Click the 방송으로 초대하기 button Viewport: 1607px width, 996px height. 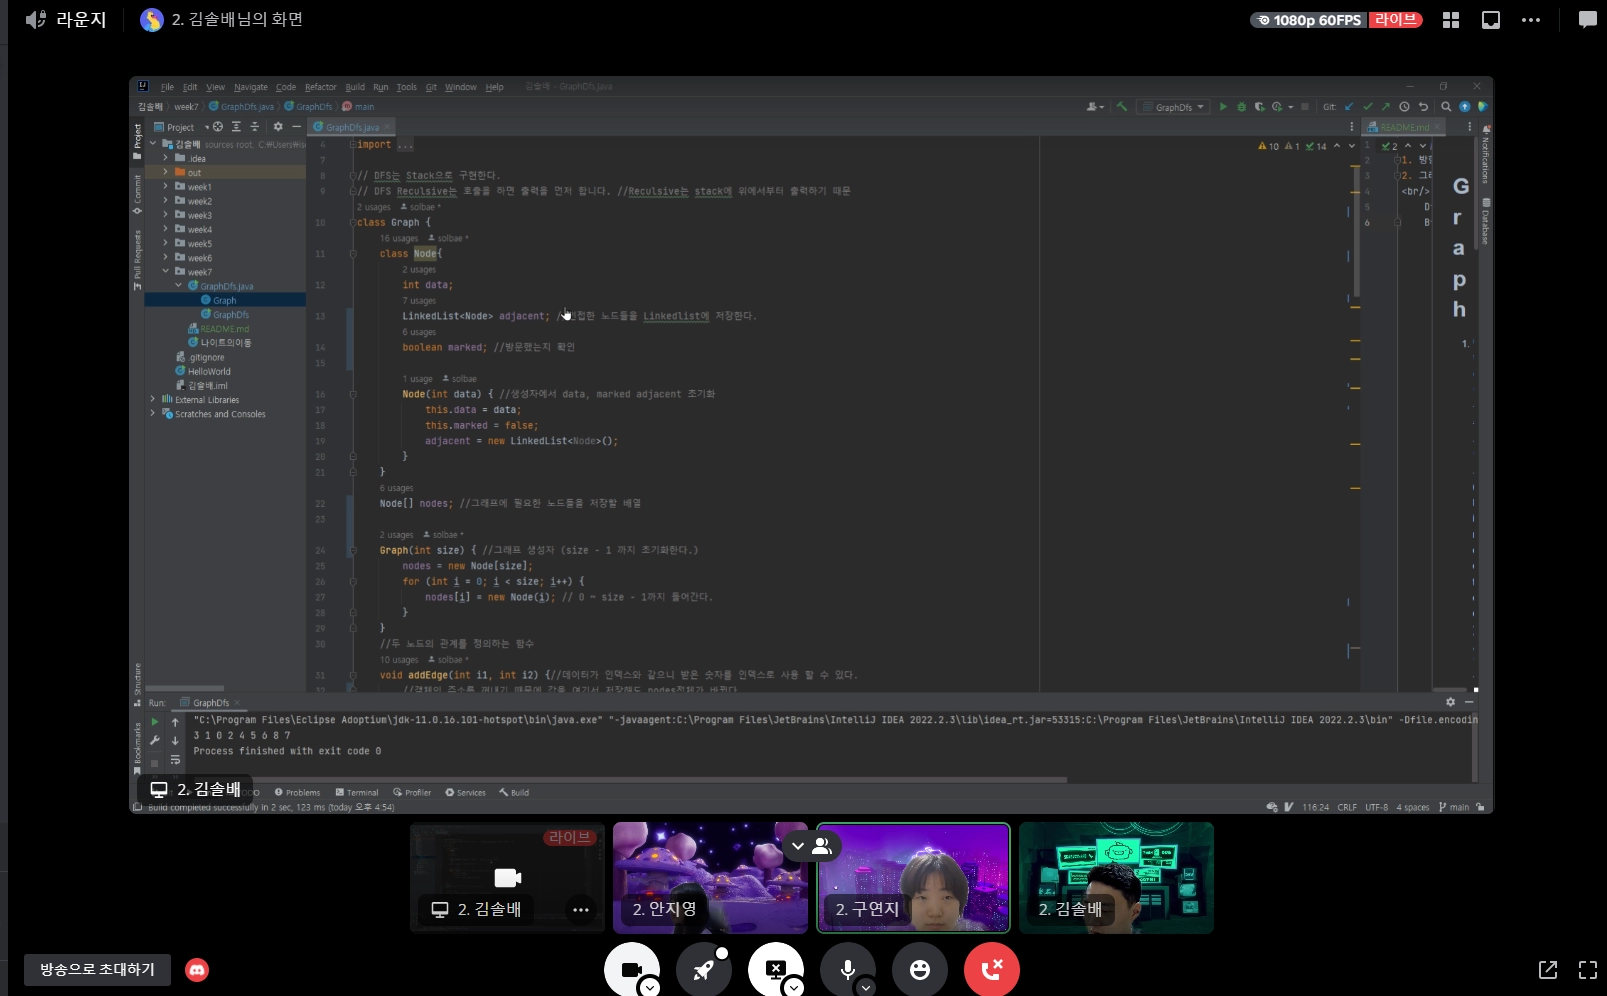coord(97,969)
